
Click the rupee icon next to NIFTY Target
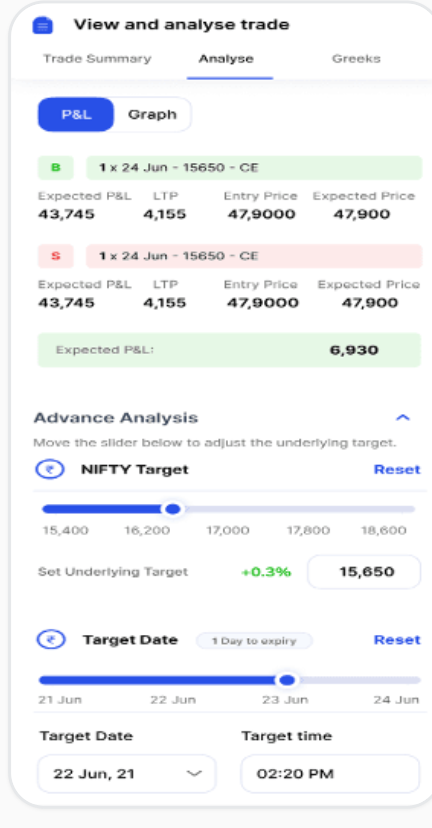click(x=50, y=469)
